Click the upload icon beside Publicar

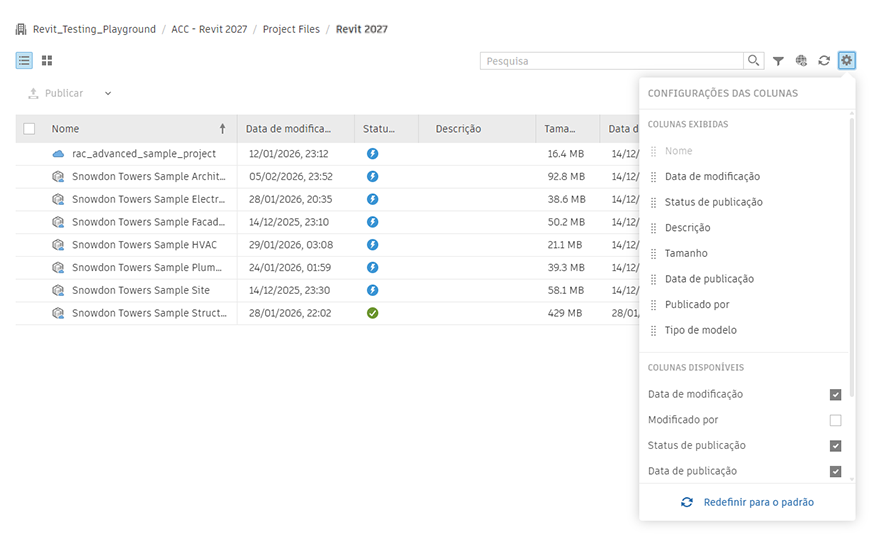coord(33,93)
